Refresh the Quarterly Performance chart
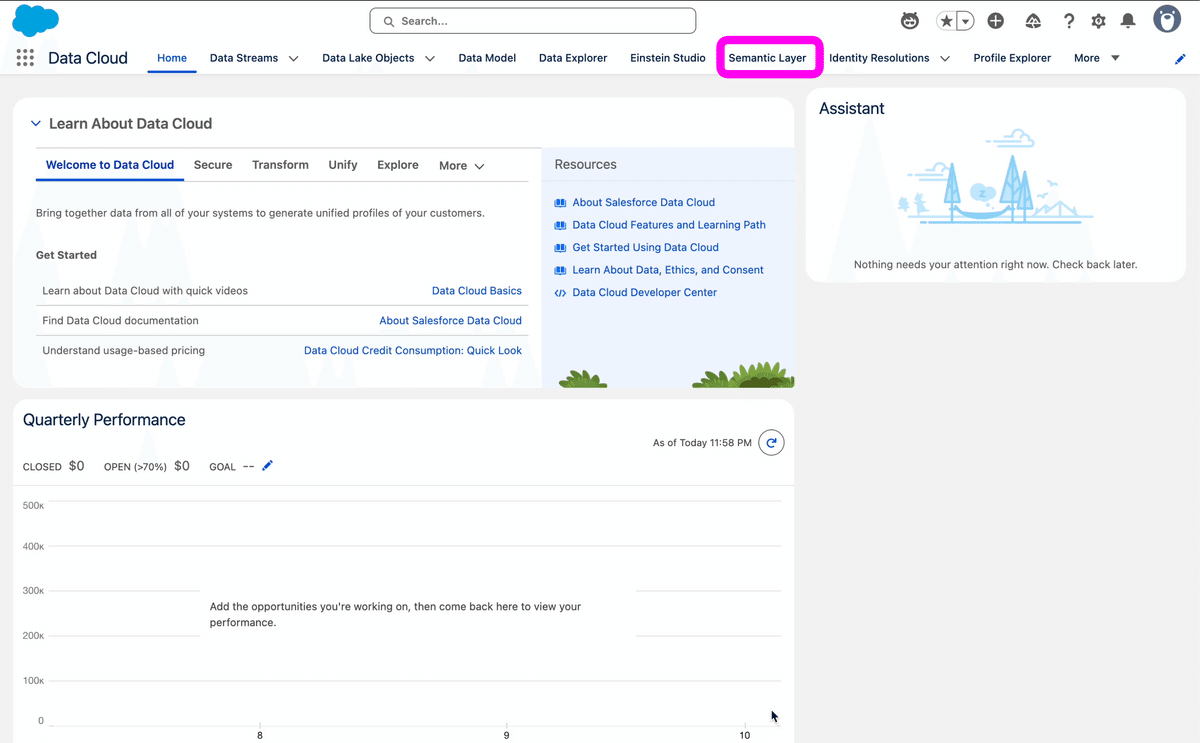The image size is (1200, 743). point(770,442)
